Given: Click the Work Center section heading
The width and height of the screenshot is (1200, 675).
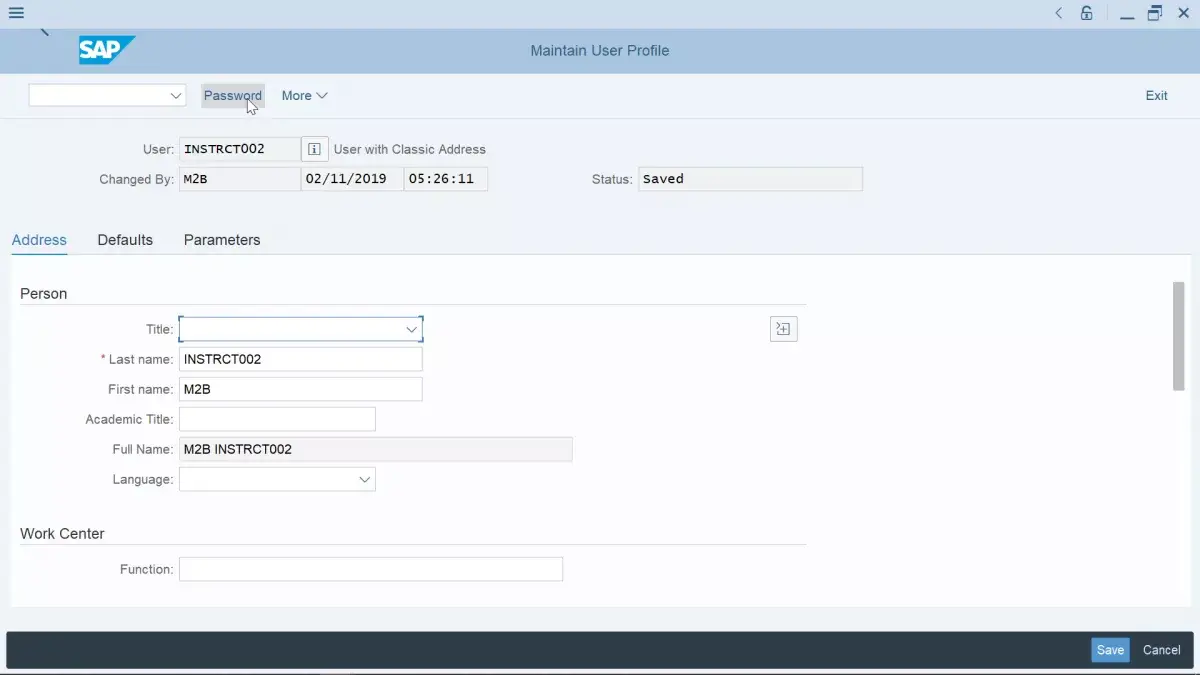Looking at the screenshot, I should 62,534.
